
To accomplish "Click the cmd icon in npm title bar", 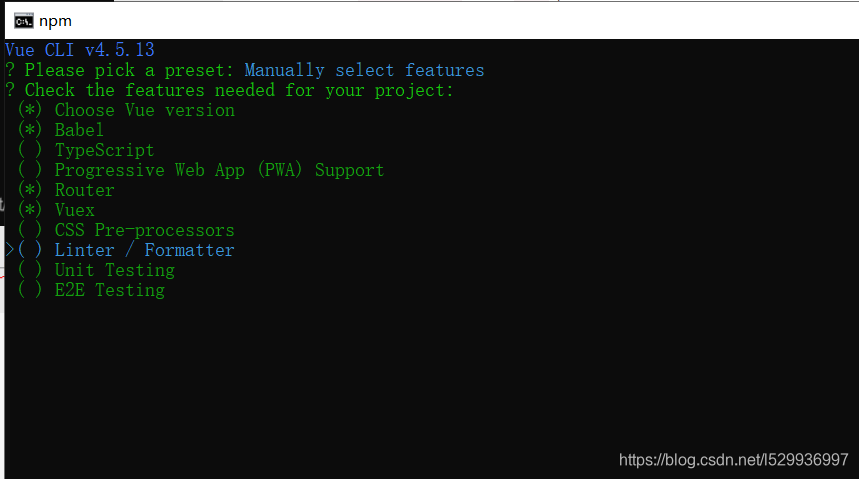I will (x=24, y=21).
